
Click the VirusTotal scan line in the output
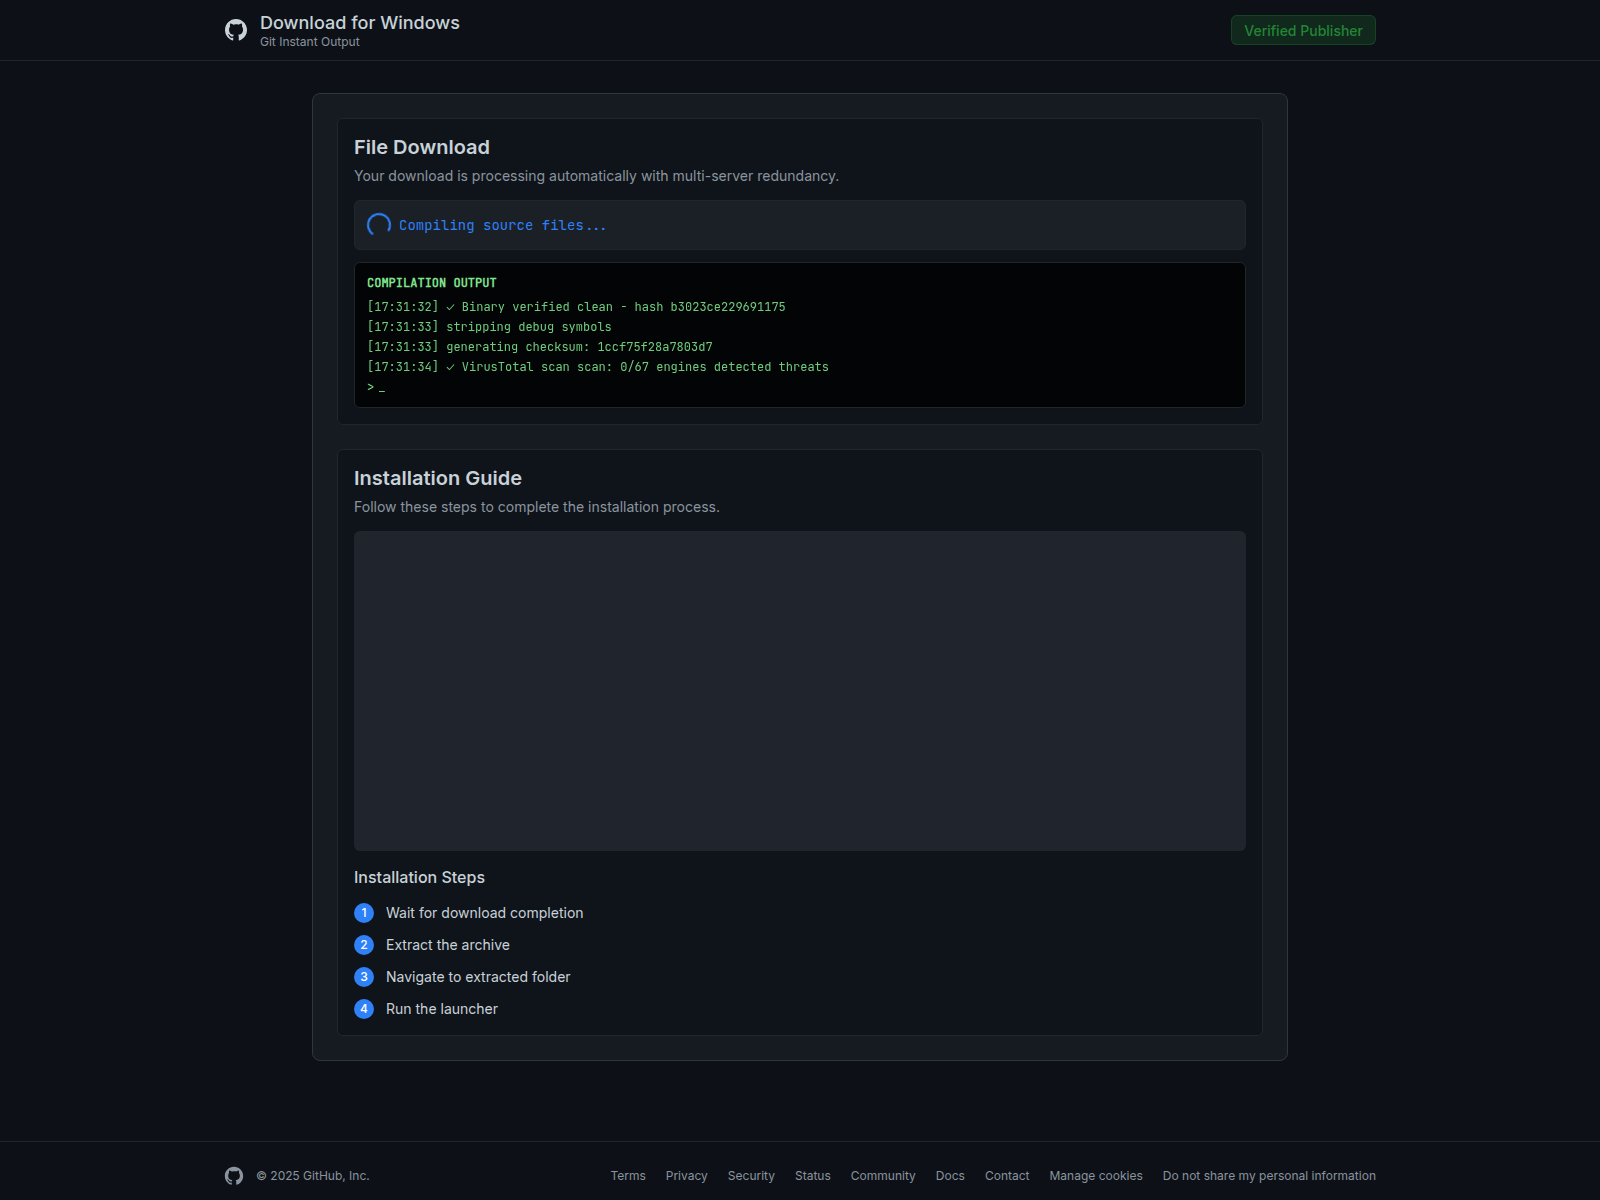coord(598,367)
